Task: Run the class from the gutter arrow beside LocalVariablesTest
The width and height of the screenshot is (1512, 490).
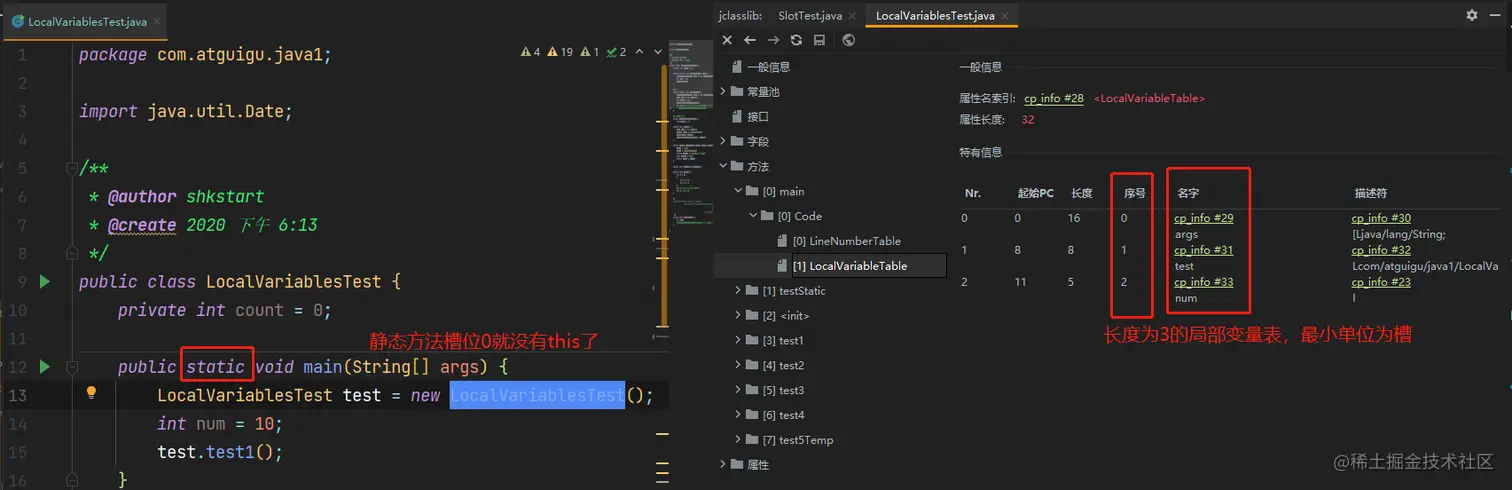Action: point(44,282)
